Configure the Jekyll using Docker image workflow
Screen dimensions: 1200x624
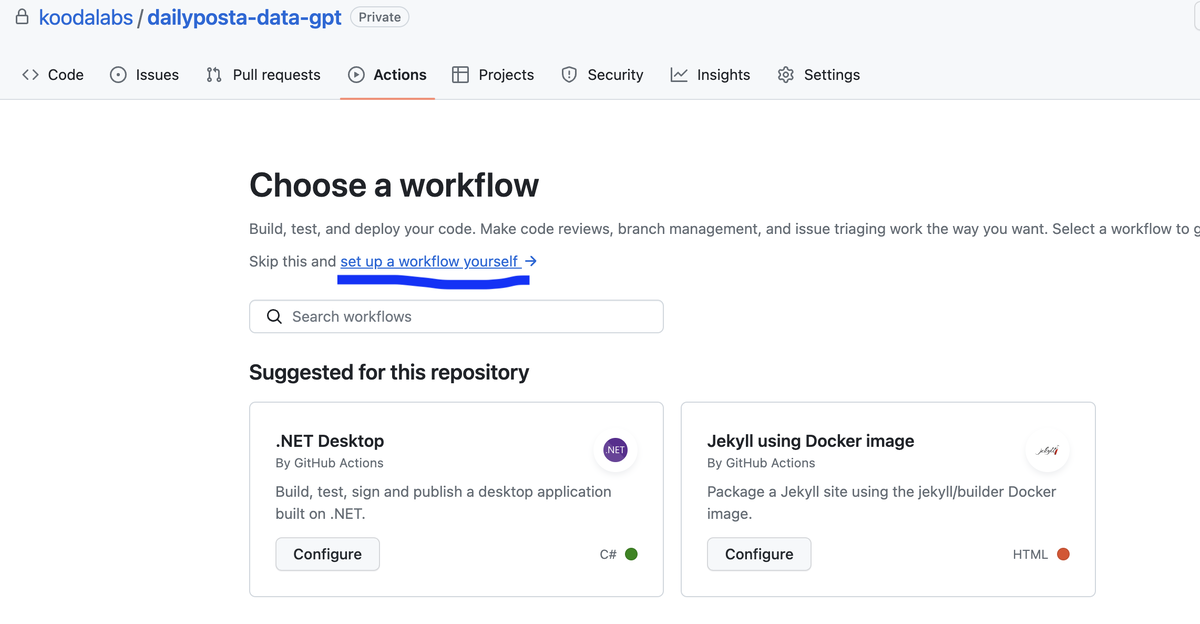click(759, 554)
